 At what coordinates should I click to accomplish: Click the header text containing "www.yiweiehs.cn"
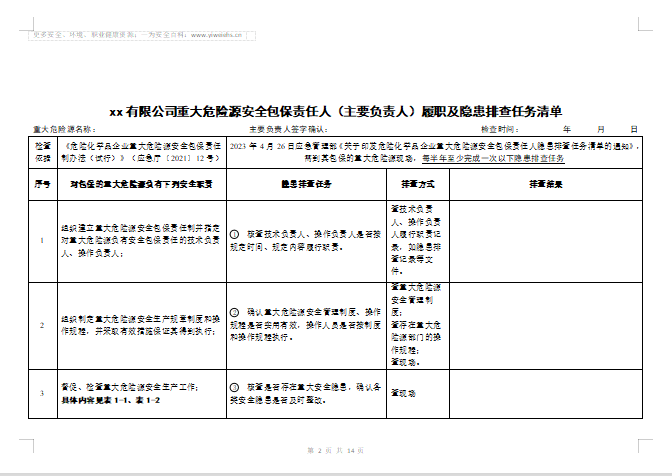[x=138, y=35]
